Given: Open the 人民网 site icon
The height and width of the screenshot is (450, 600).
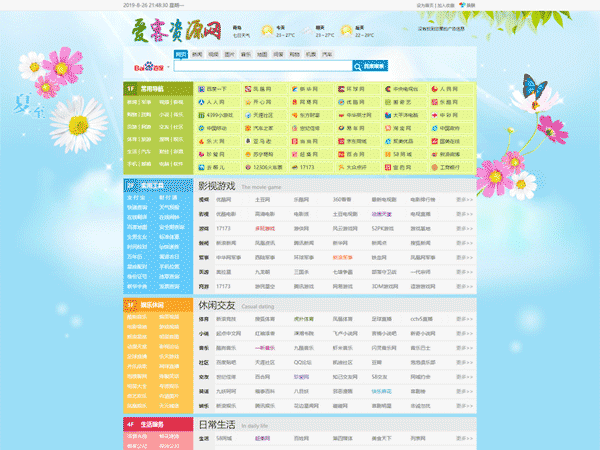Looking at the screenshot, I should tap(432, 89).
